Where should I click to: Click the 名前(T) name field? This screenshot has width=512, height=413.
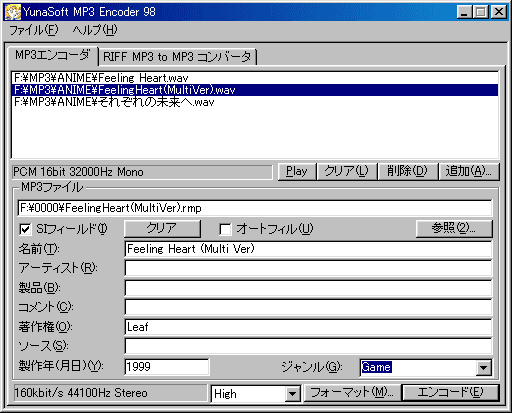[x=308, y=249]
